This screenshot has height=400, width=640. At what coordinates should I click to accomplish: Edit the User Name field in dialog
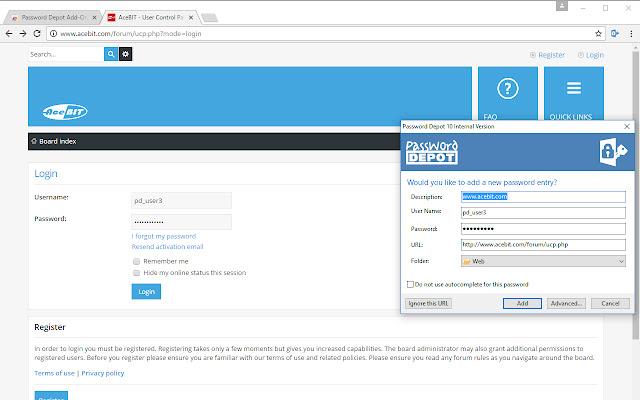click(x=543, y=213)
